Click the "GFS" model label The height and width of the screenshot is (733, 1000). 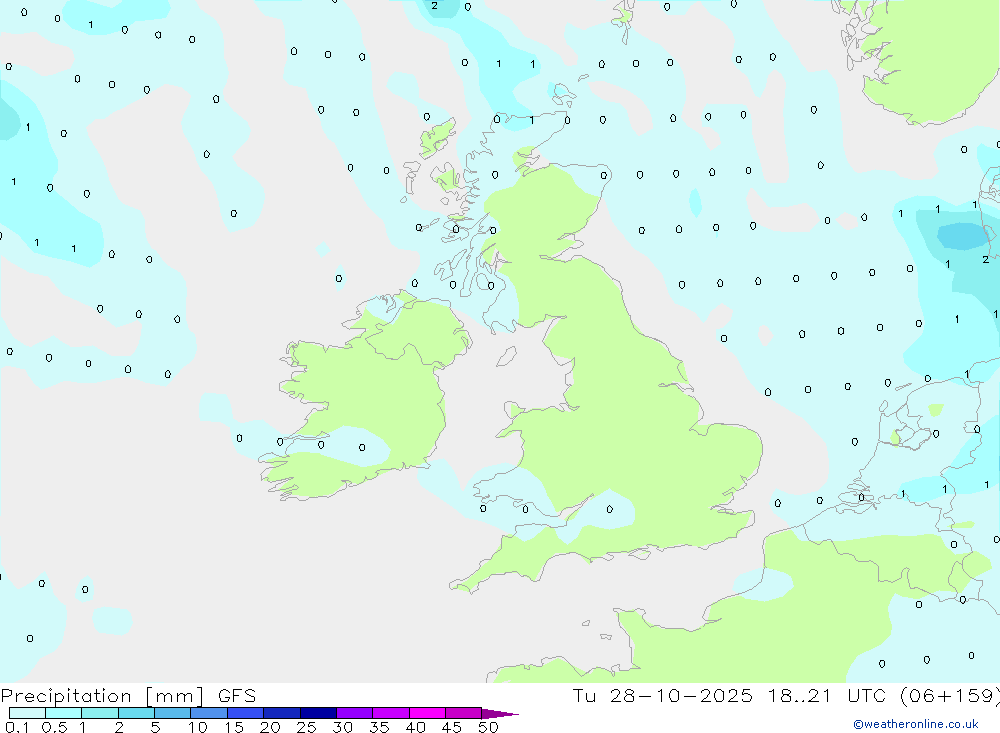(237, 696)
